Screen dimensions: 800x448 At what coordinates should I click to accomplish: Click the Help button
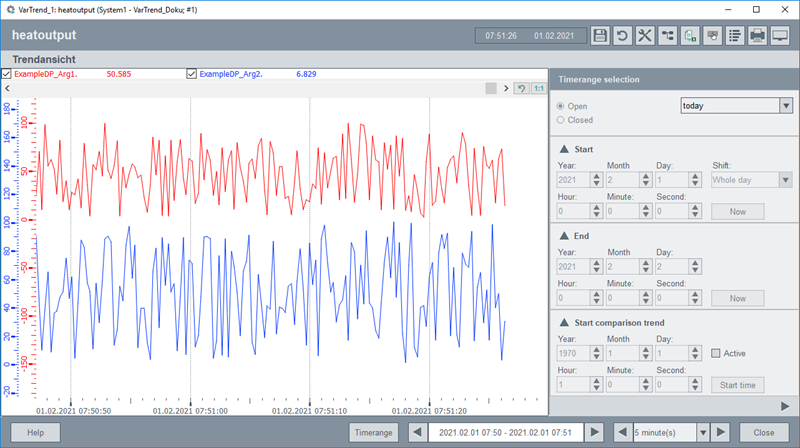[36, 432]
